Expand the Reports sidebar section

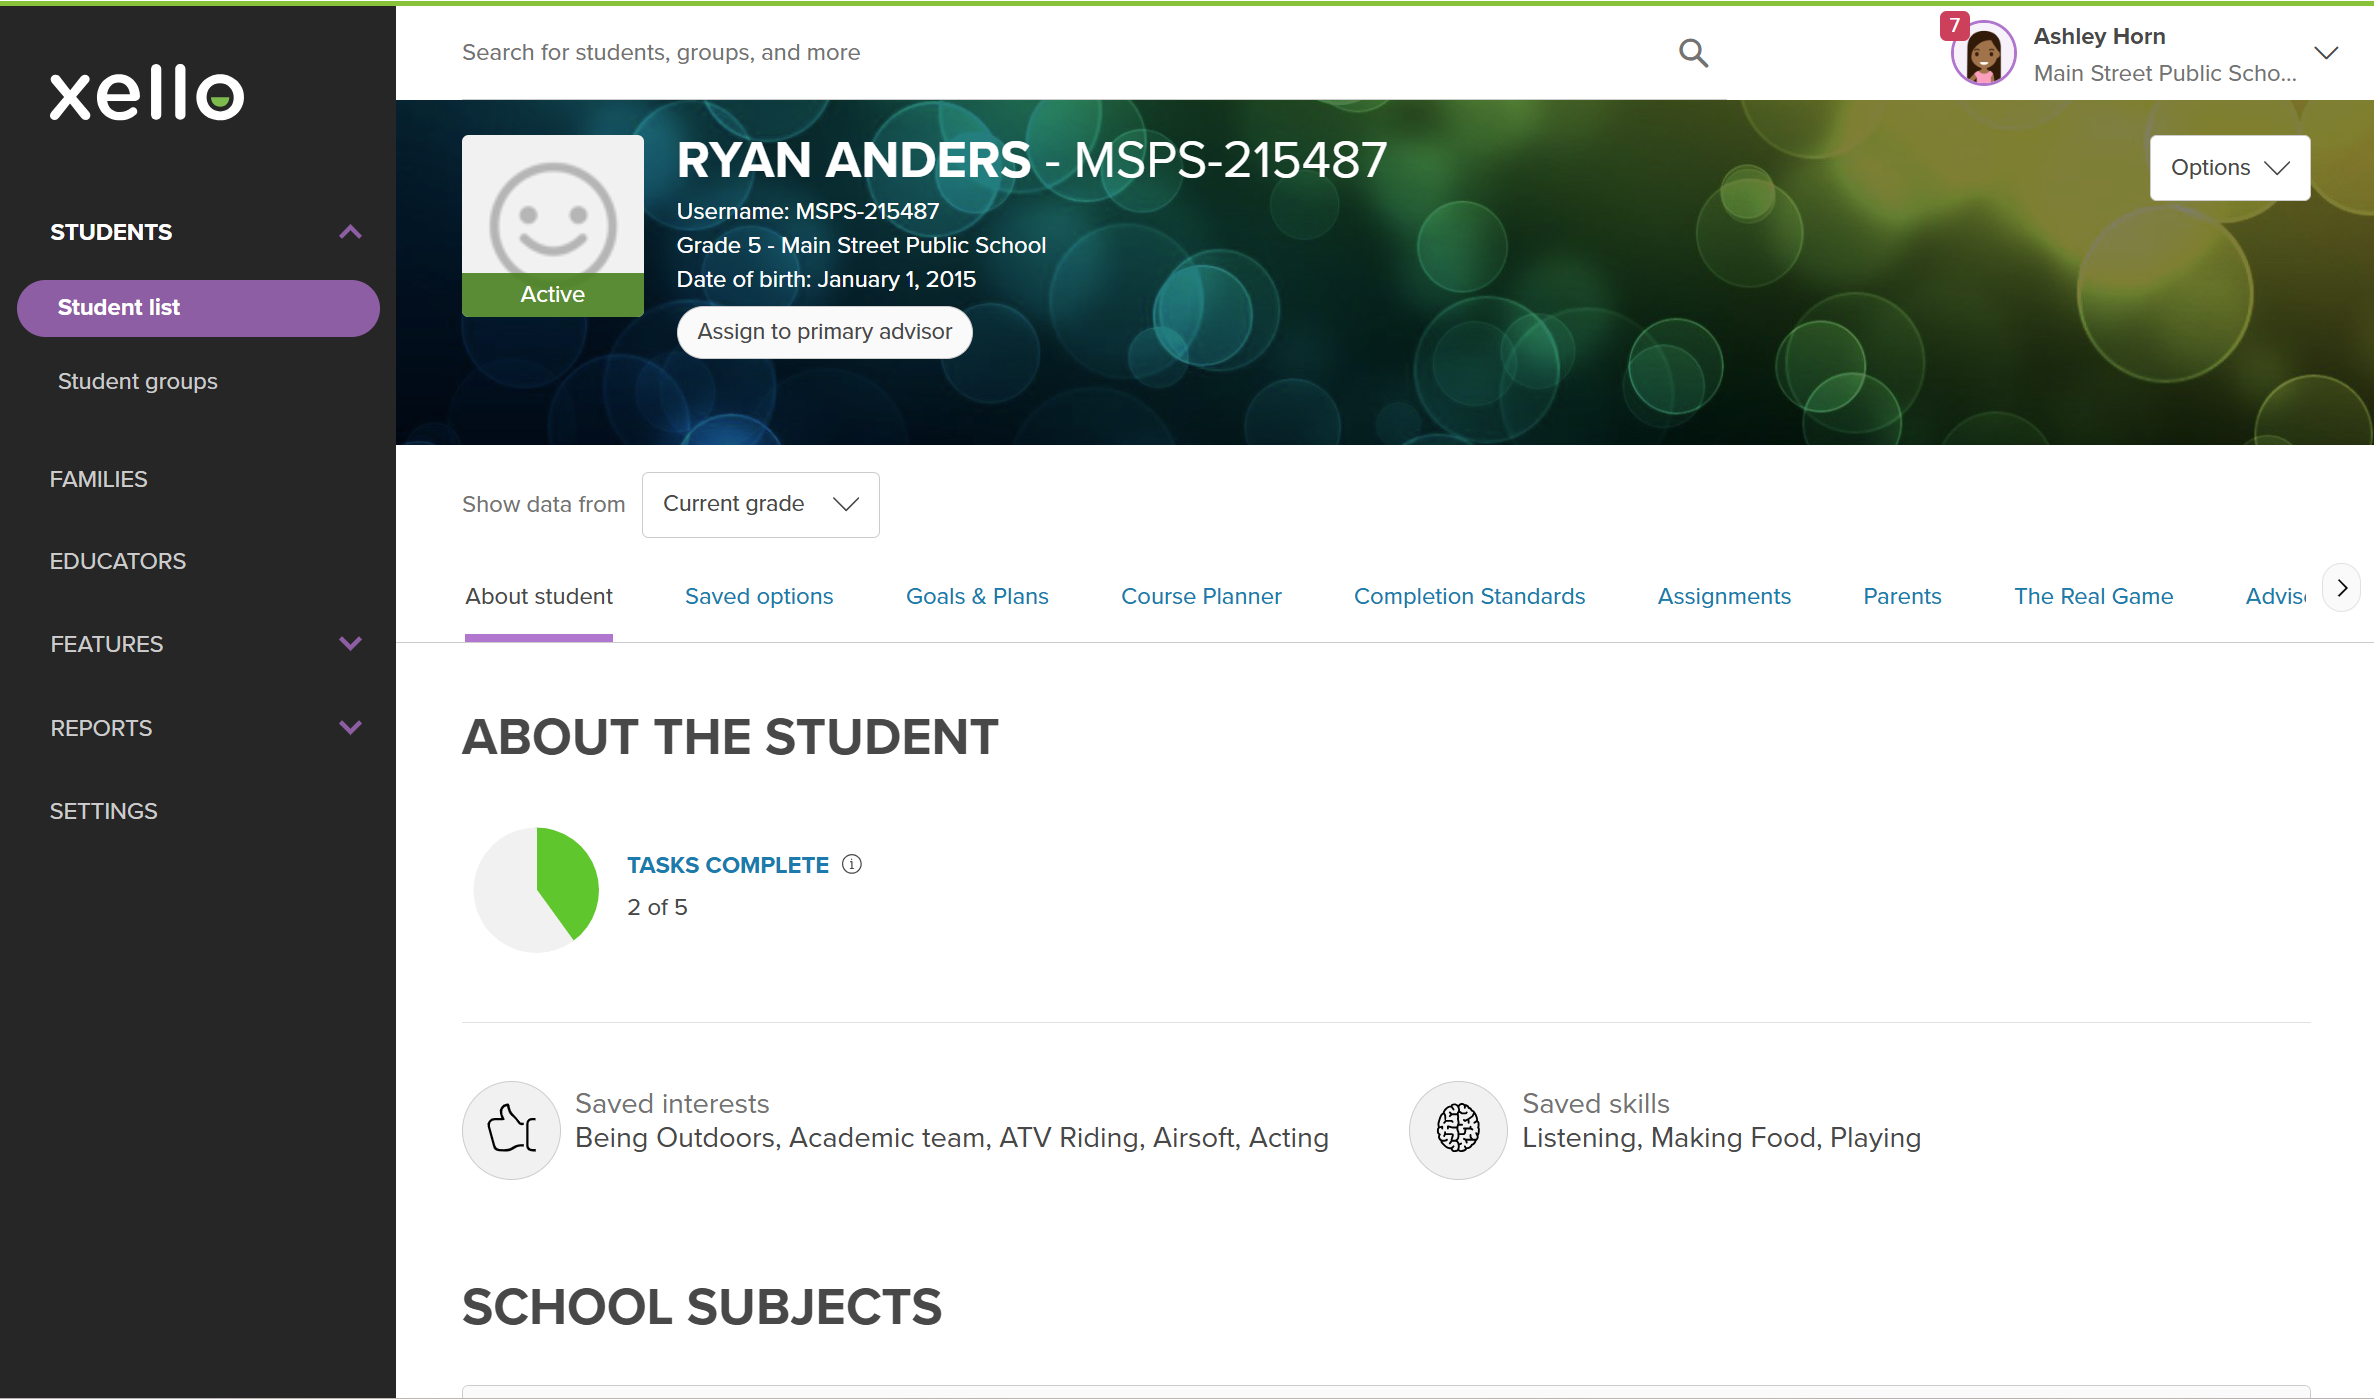(350, 727)
